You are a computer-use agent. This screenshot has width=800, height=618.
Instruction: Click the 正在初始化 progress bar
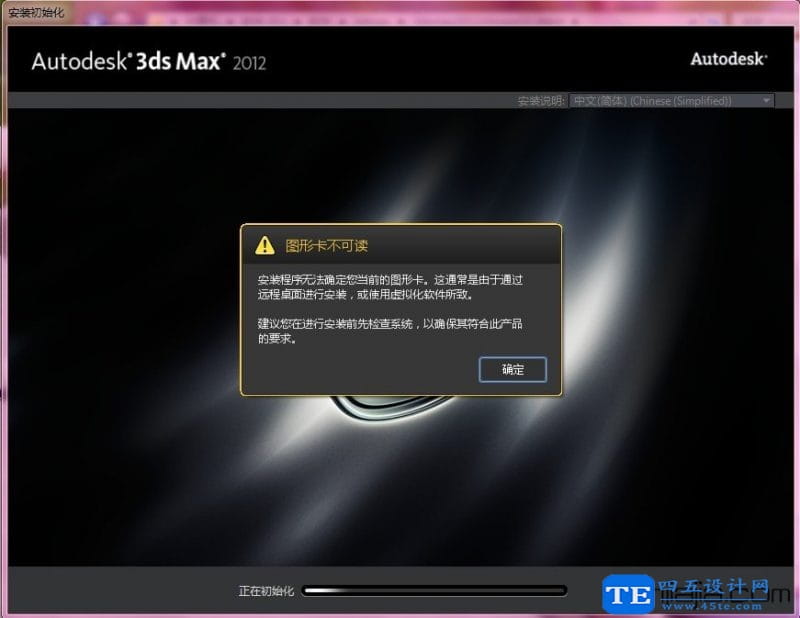435,591
